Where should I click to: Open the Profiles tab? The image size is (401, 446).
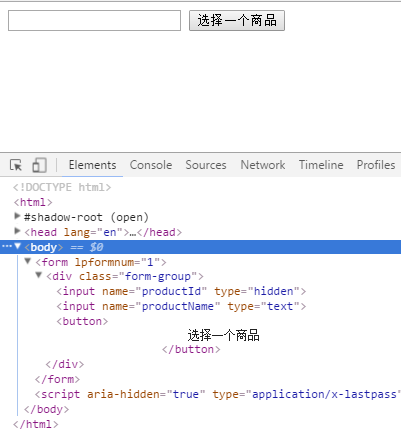click(x=376, y=165)
